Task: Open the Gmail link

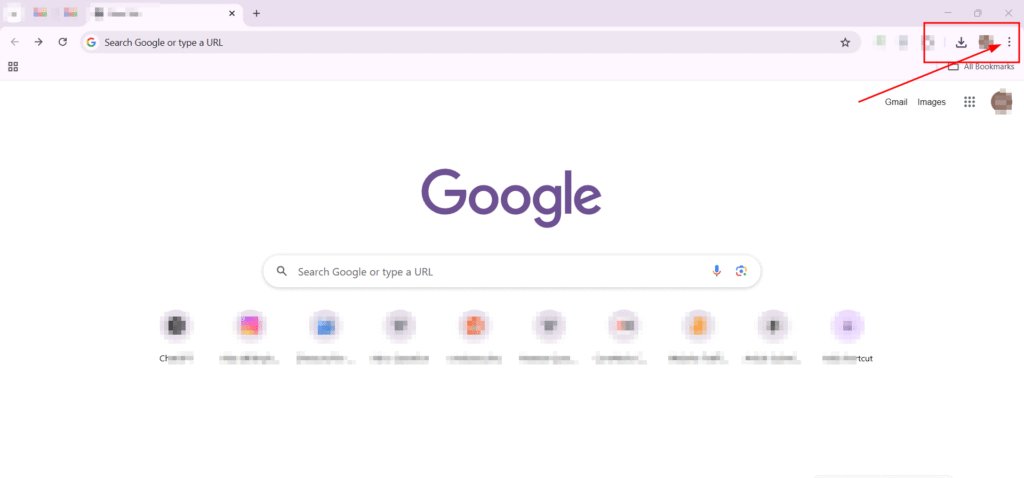Action: (896, 102)
